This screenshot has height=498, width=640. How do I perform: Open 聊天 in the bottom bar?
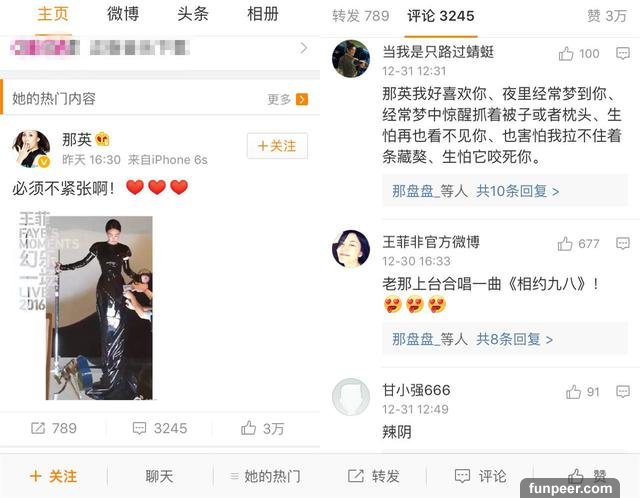159,476
